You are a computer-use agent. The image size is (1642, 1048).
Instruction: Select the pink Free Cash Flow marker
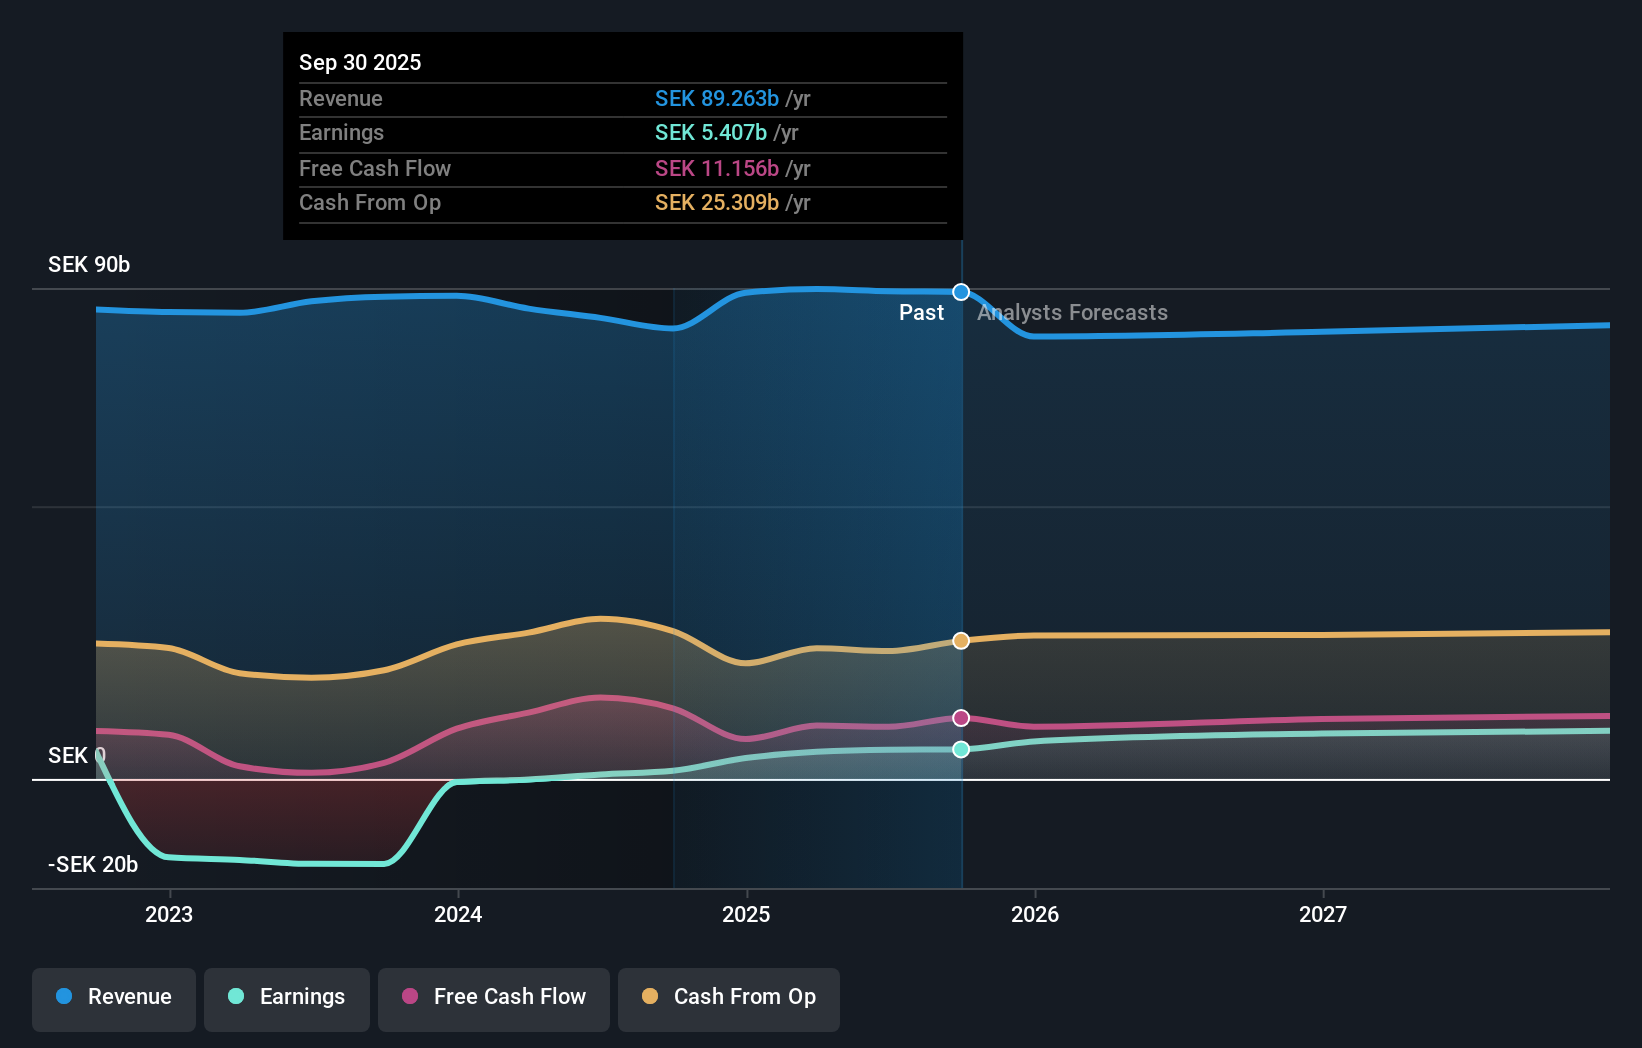961,717
